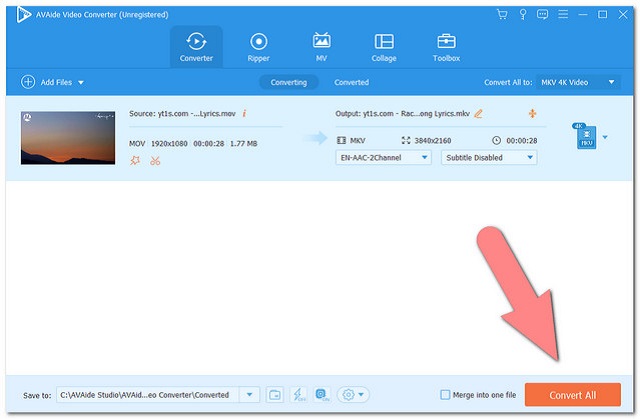The width and height of the screenshot is (640, 419).
Task: Select the Converting tab
Action: point(289,82)
